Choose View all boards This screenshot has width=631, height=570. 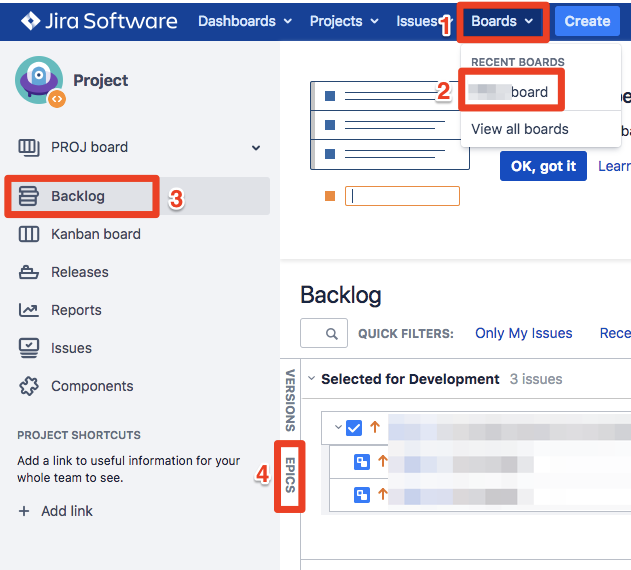tap(520, 129)
